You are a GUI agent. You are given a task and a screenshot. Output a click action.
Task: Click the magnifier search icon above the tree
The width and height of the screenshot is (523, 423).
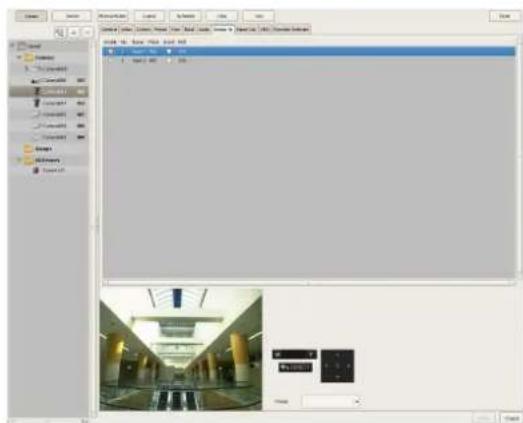tap(59, 33)
